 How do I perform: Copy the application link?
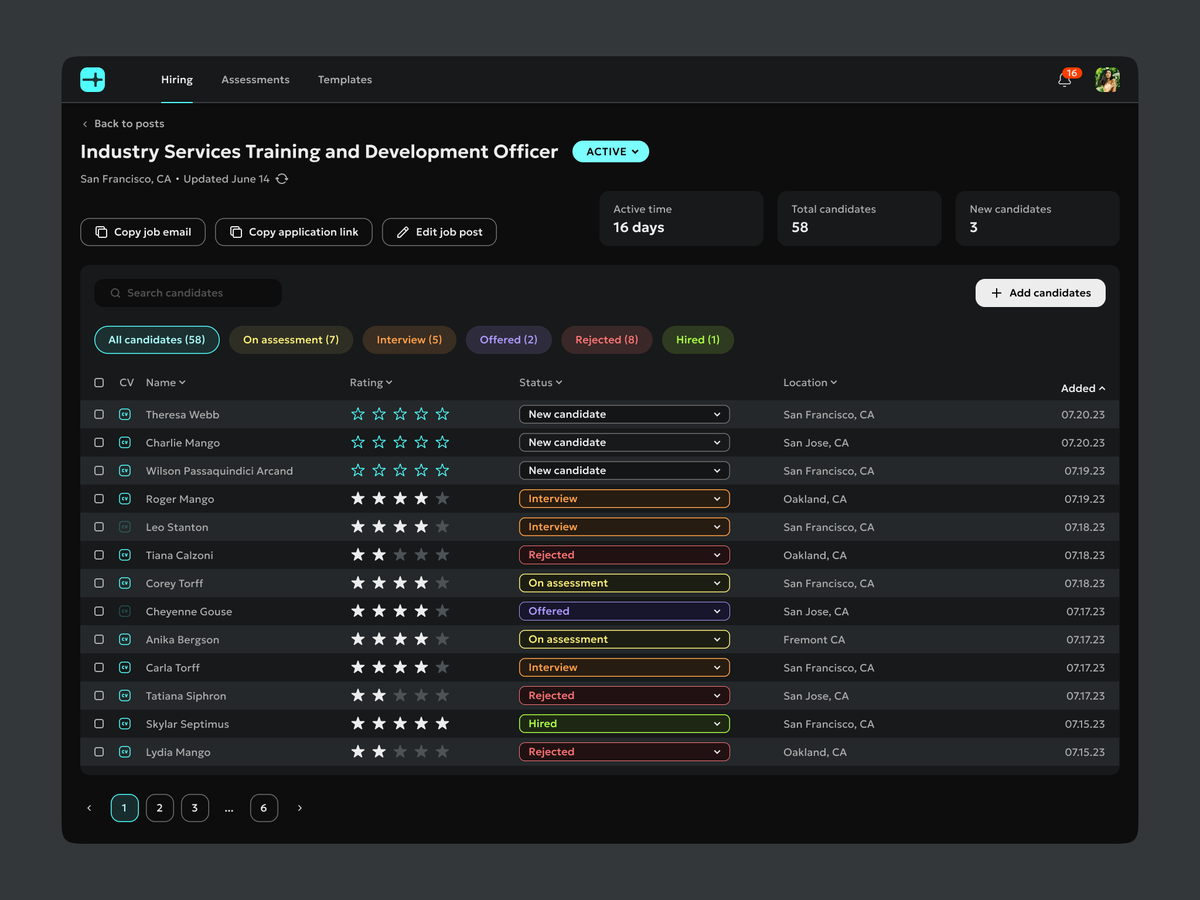coord(294,232)
